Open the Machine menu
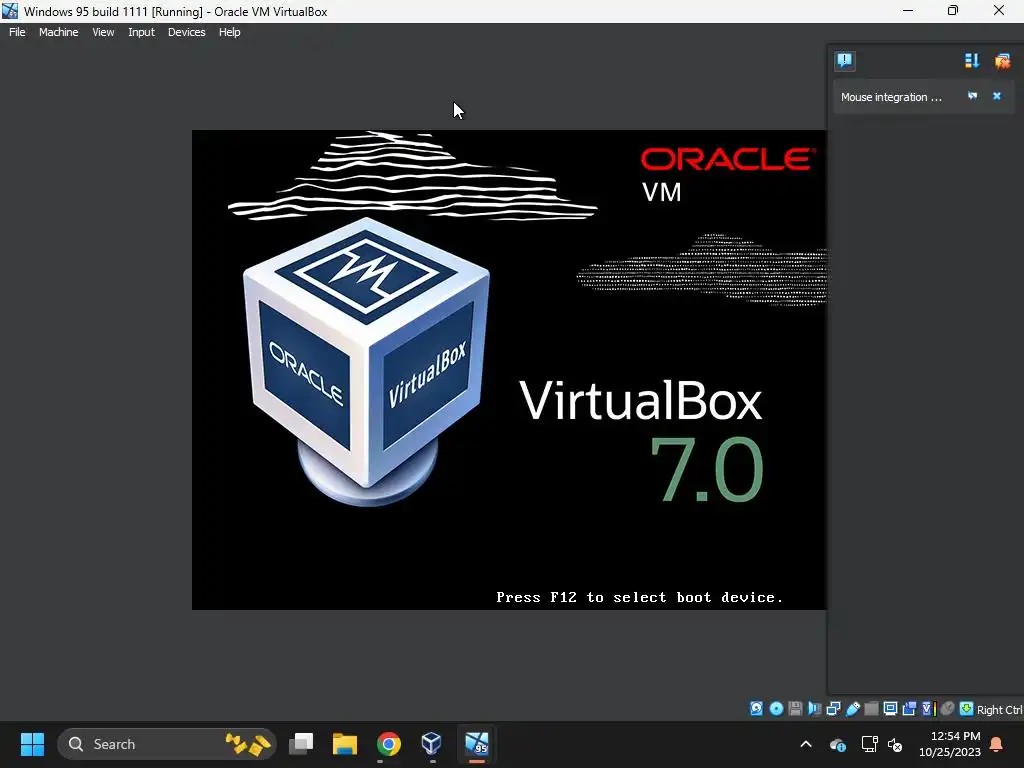This screenshot has height=768, width=1024. click(x=58, y=32)
